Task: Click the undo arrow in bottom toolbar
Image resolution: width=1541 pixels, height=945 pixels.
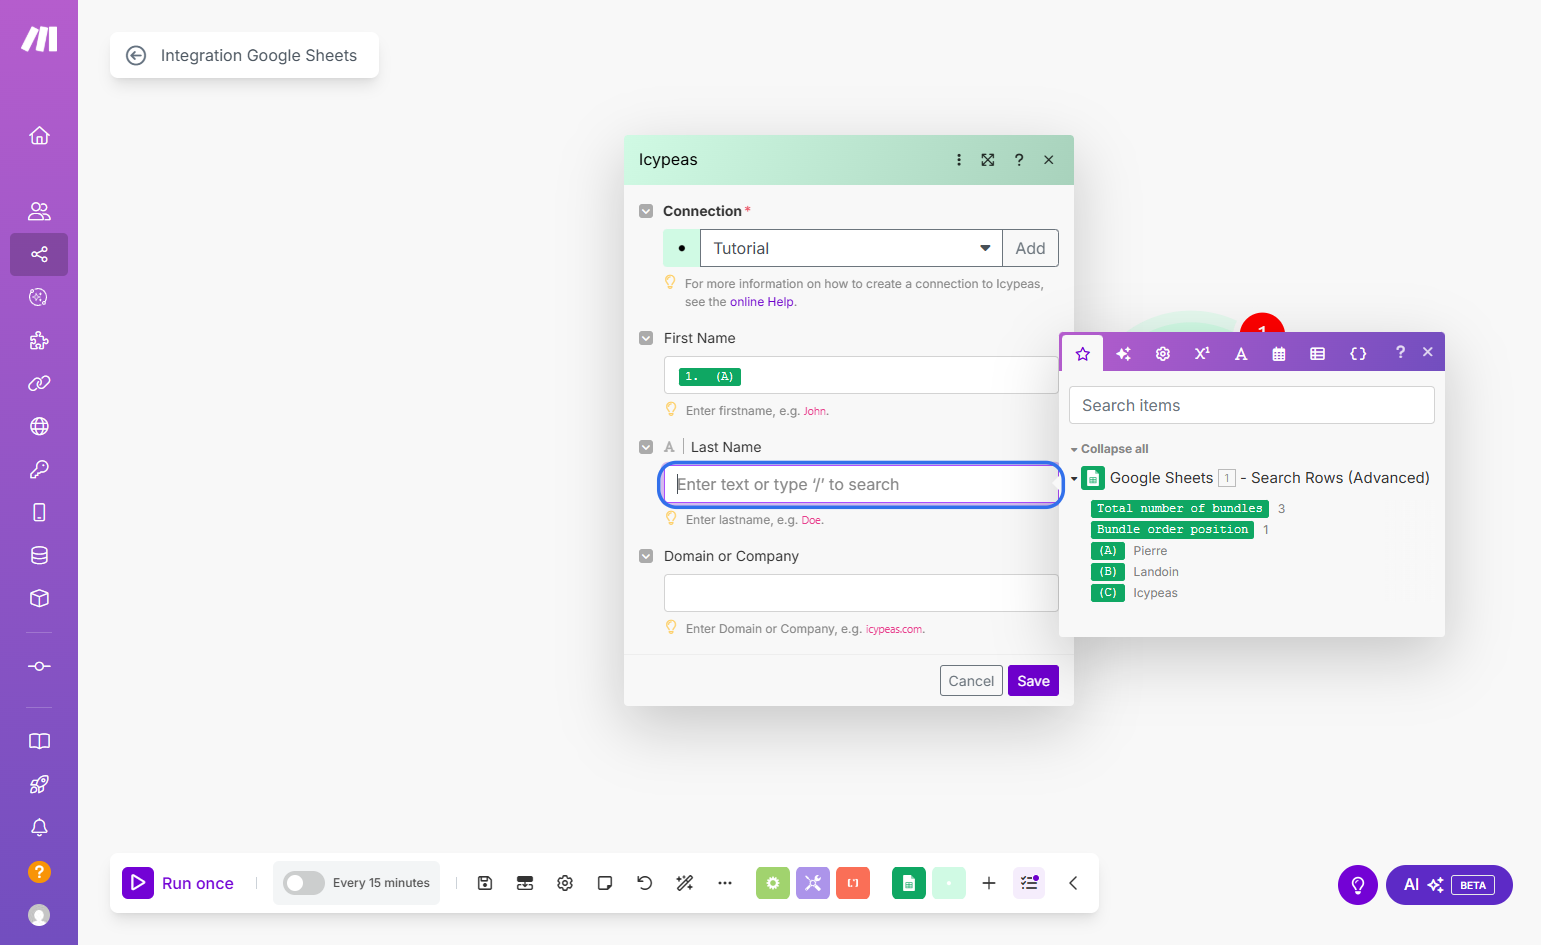Action: pyautogui.click(x=645, y=883)
